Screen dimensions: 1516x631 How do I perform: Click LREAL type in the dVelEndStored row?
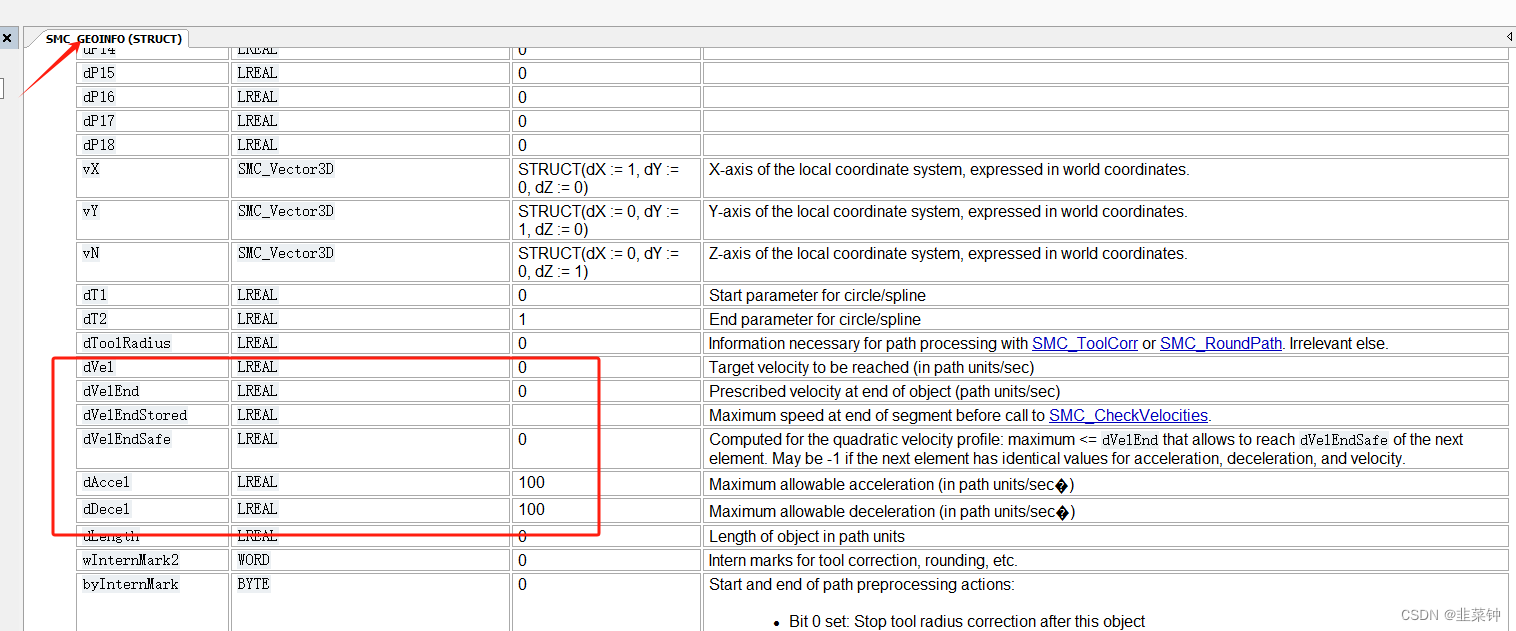click(x=257, y=415)
